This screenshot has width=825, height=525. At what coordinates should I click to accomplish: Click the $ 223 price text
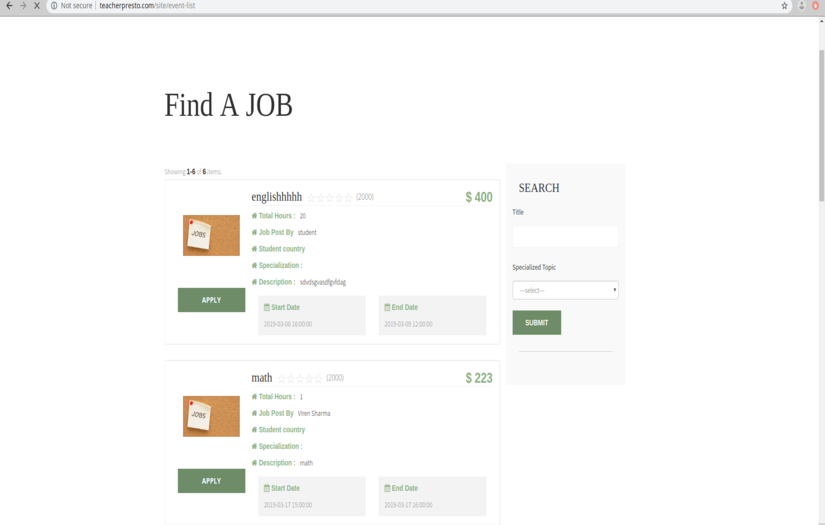479,378
